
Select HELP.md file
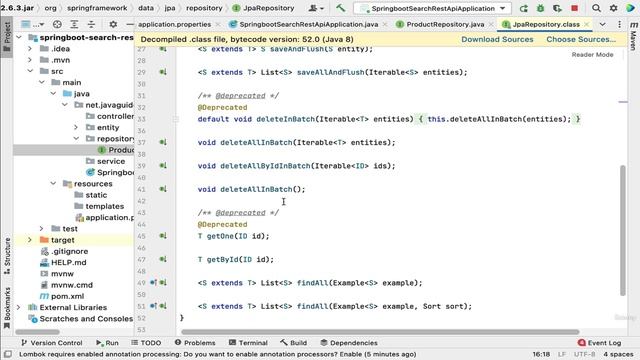click(63, 262)
